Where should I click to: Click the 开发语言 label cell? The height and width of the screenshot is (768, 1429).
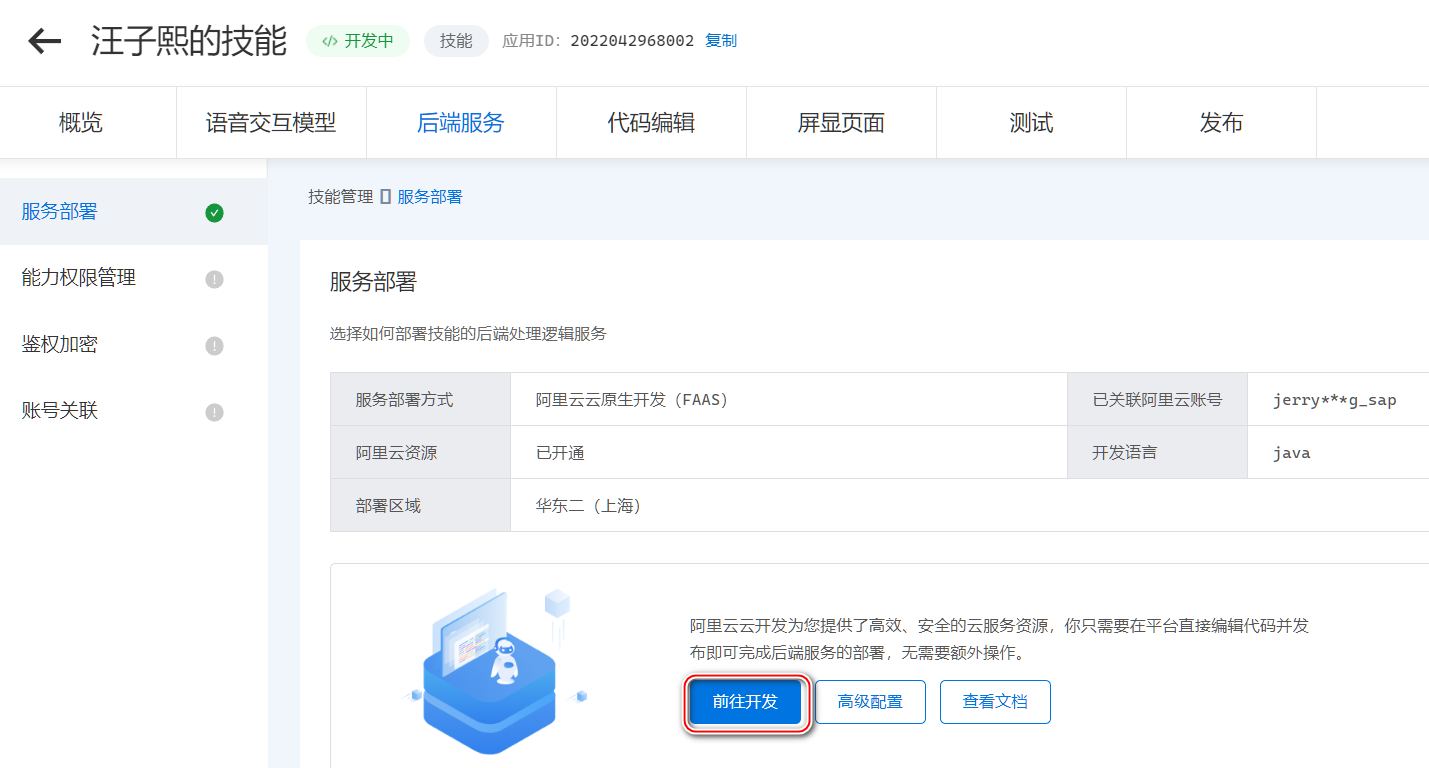(1158, 453)
